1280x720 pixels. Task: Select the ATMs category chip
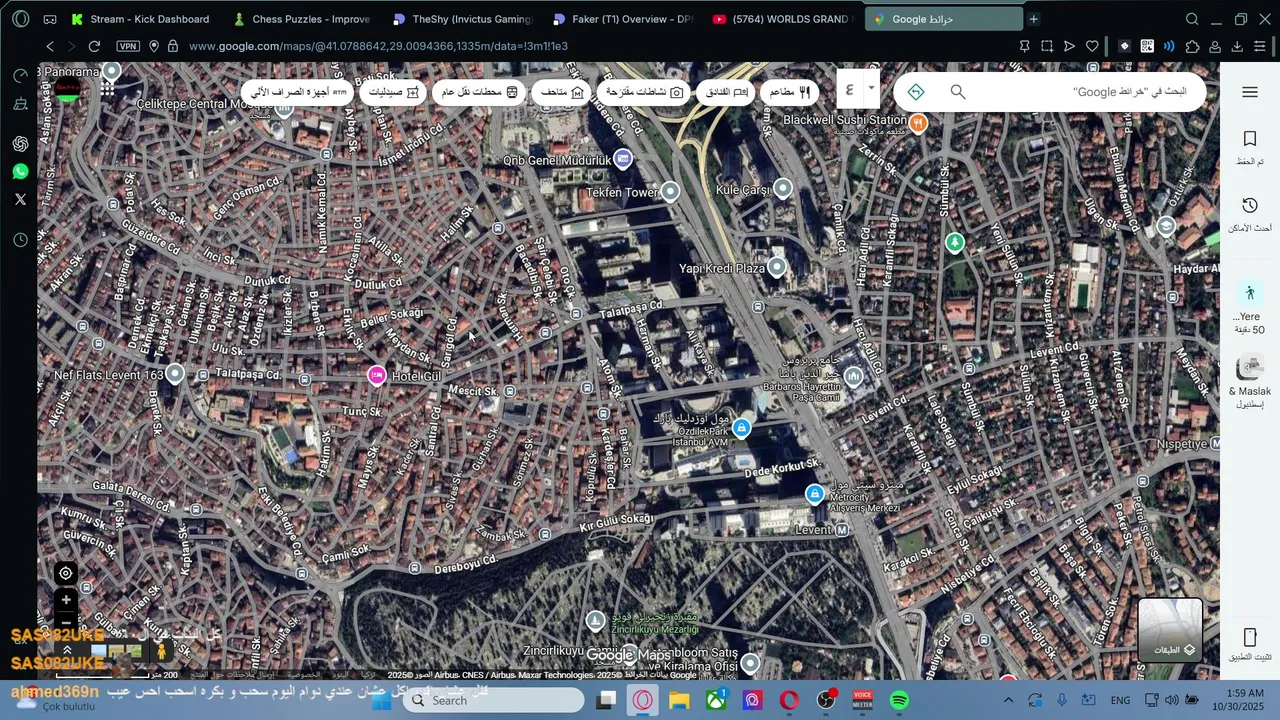[x=298, y=92]
